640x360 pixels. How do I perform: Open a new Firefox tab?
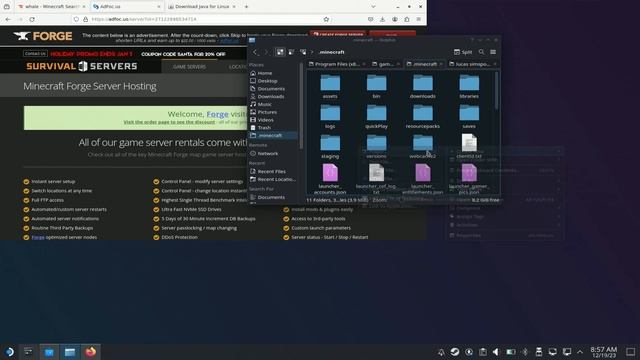[x=246, y=7]
